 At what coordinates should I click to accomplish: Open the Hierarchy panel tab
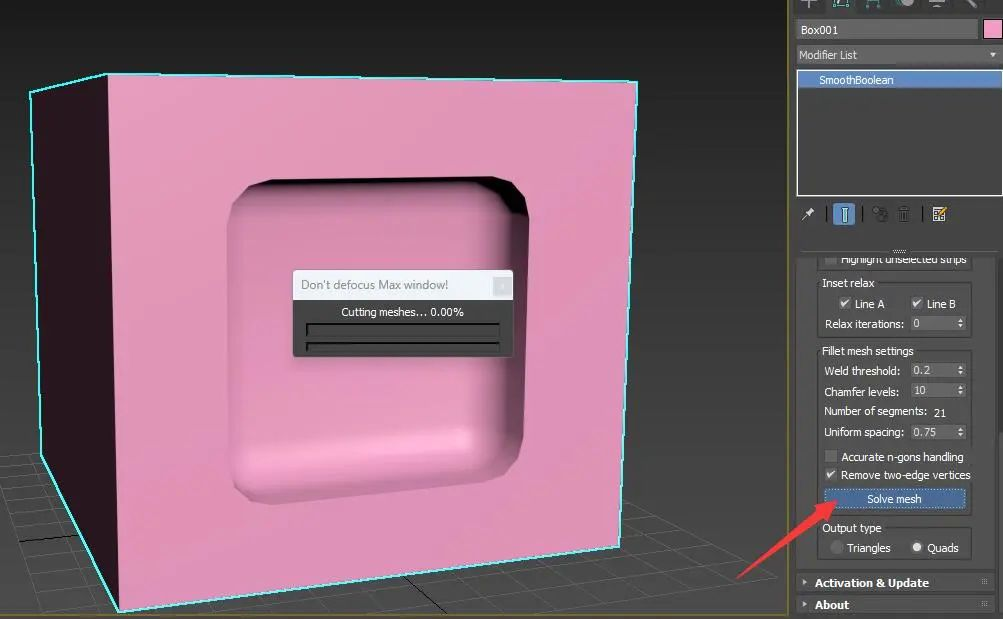point(873,4)
